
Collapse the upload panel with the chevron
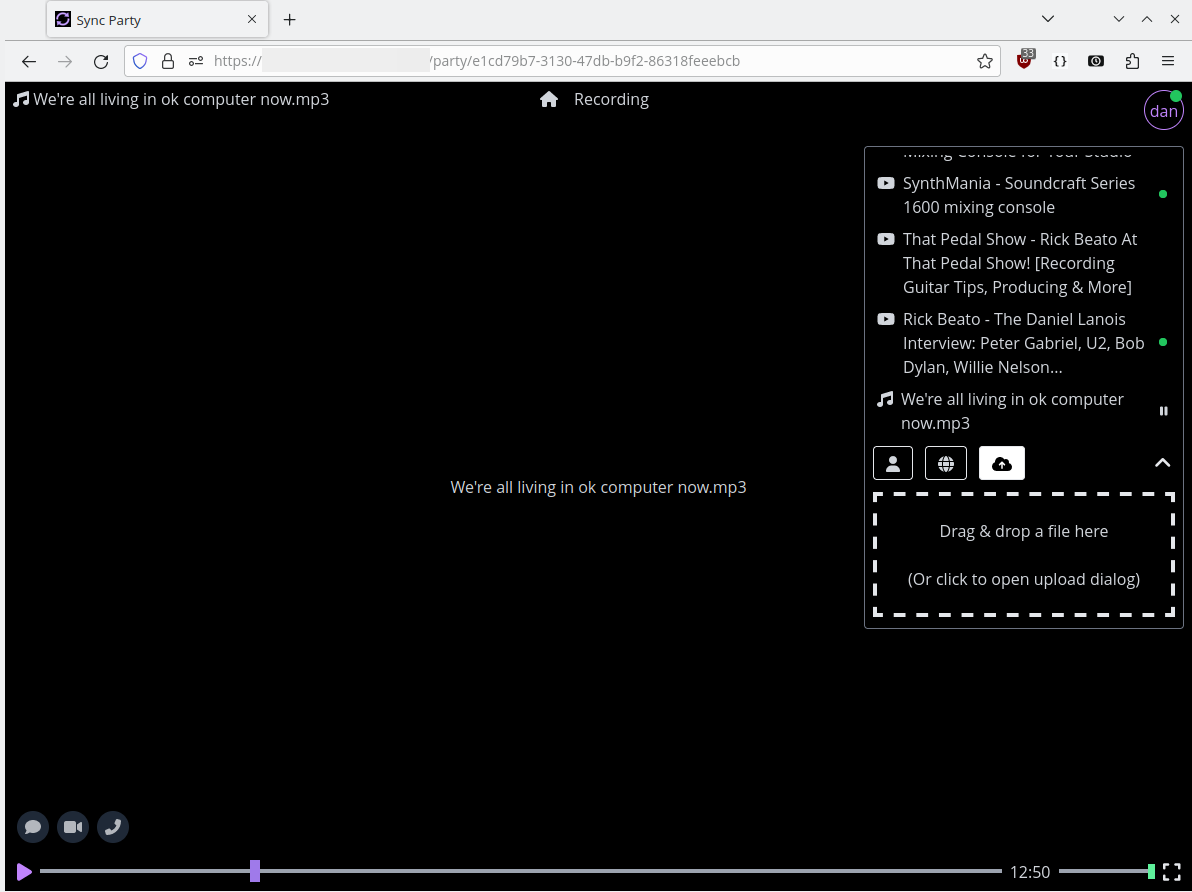click(x=1163, y=462)
